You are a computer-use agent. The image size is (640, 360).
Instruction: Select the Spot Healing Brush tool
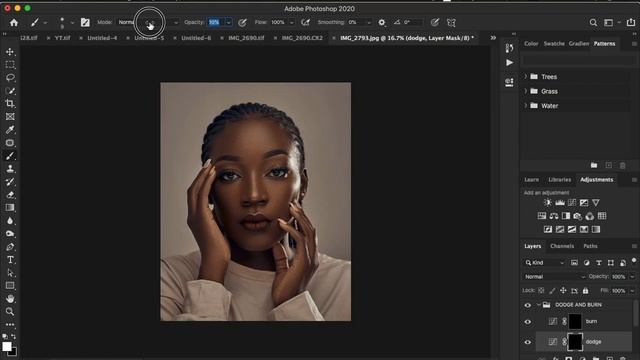10,143
